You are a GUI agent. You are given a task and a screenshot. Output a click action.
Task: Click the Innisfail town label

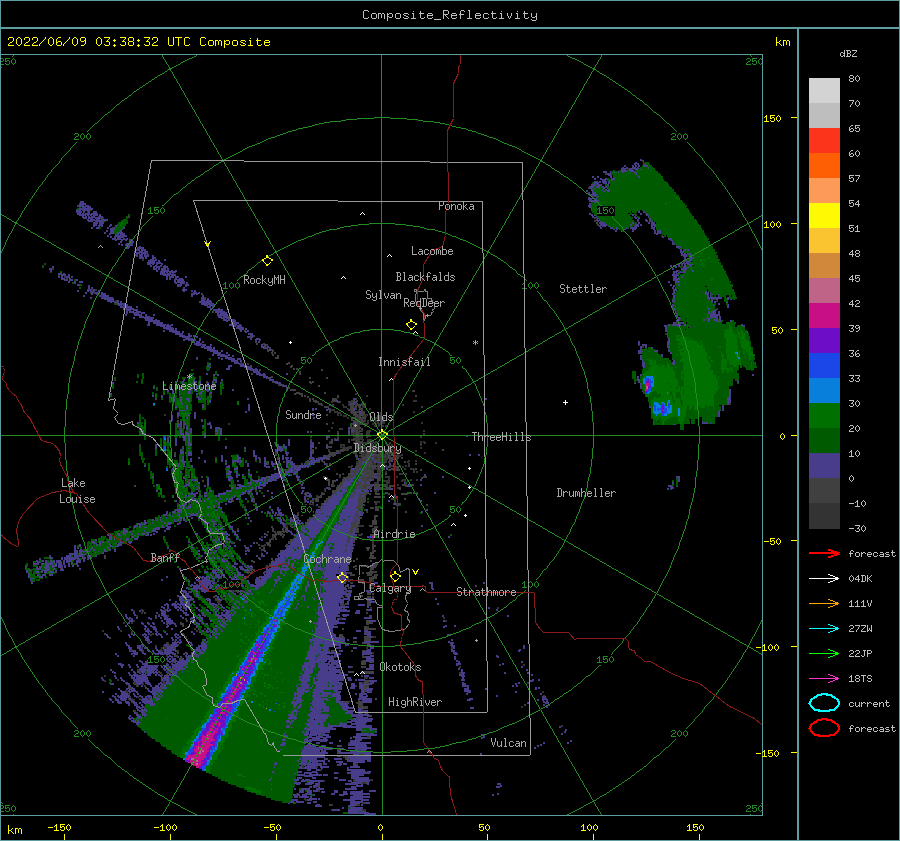click(x=404, y=362)
